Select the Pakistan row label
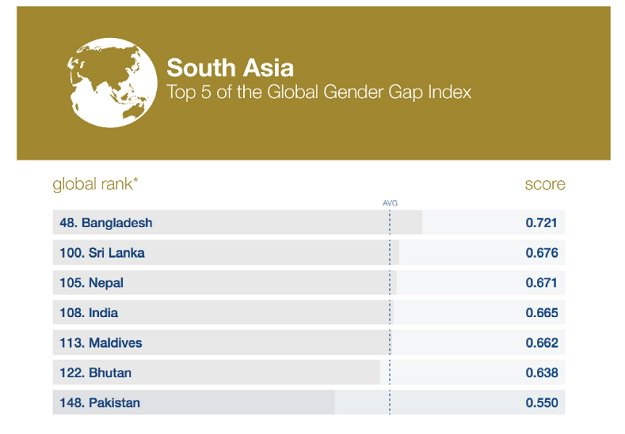Viewport: 625px width, 434px height. pyautogui.click(x=100, y=403)
